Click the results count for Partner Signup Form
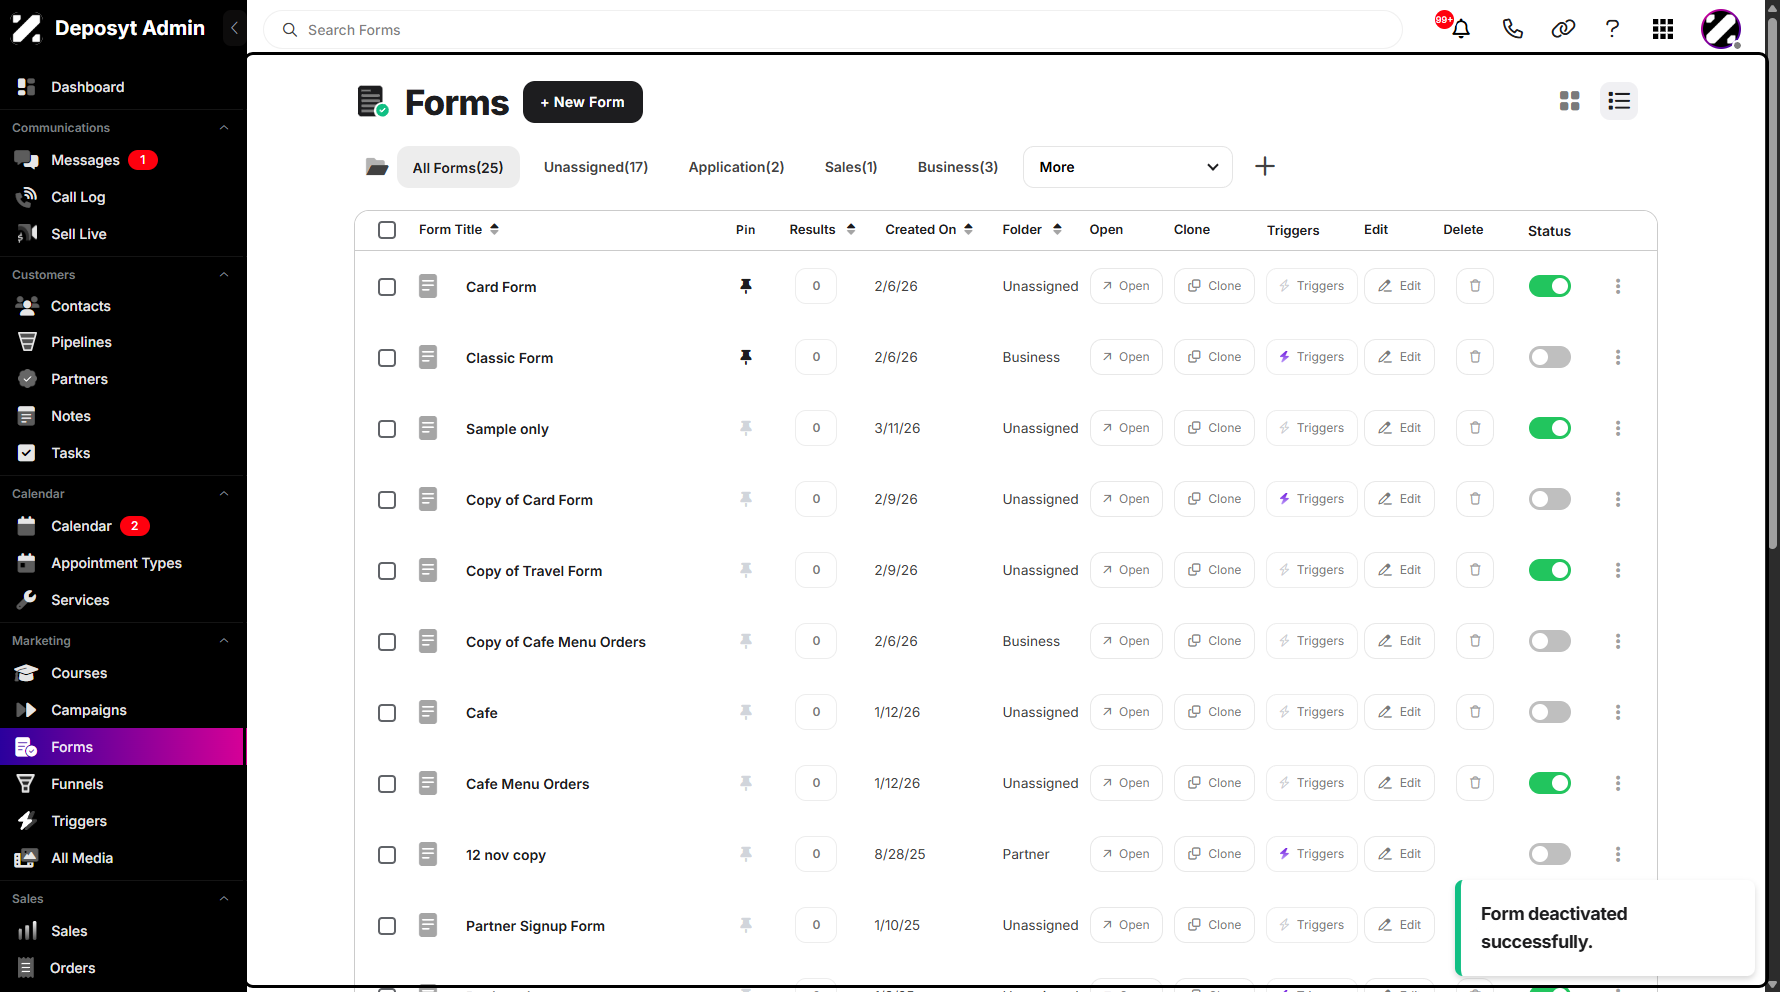This screenshot has width=1780, height=992. click(816, 925)
